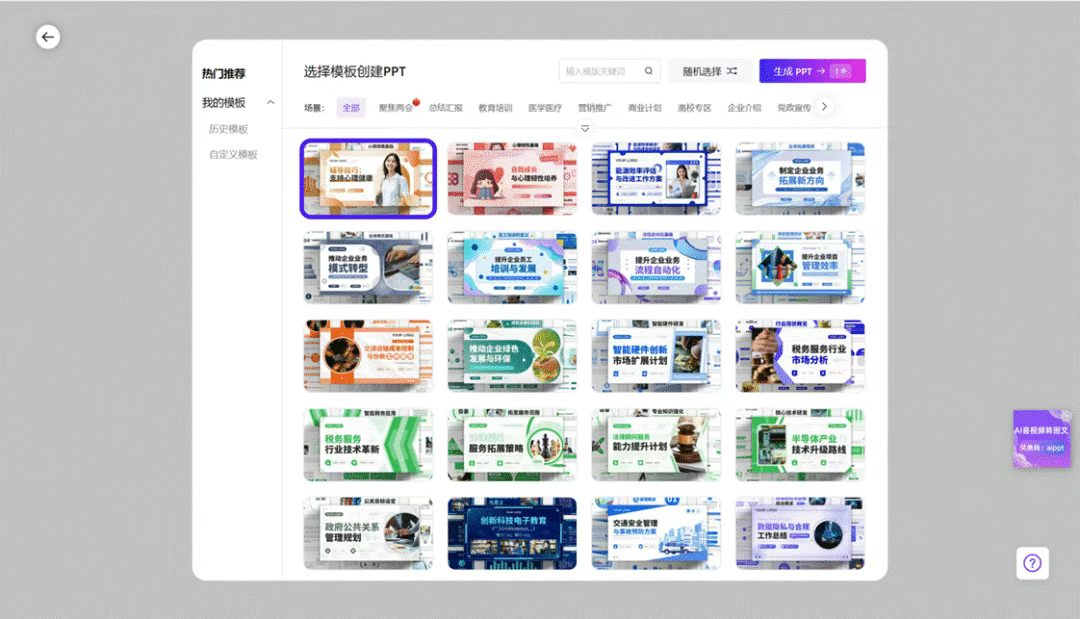Click the shuffle icon beside 随机选择
The image size is (1080, 619).
click(x=731, y=70)
